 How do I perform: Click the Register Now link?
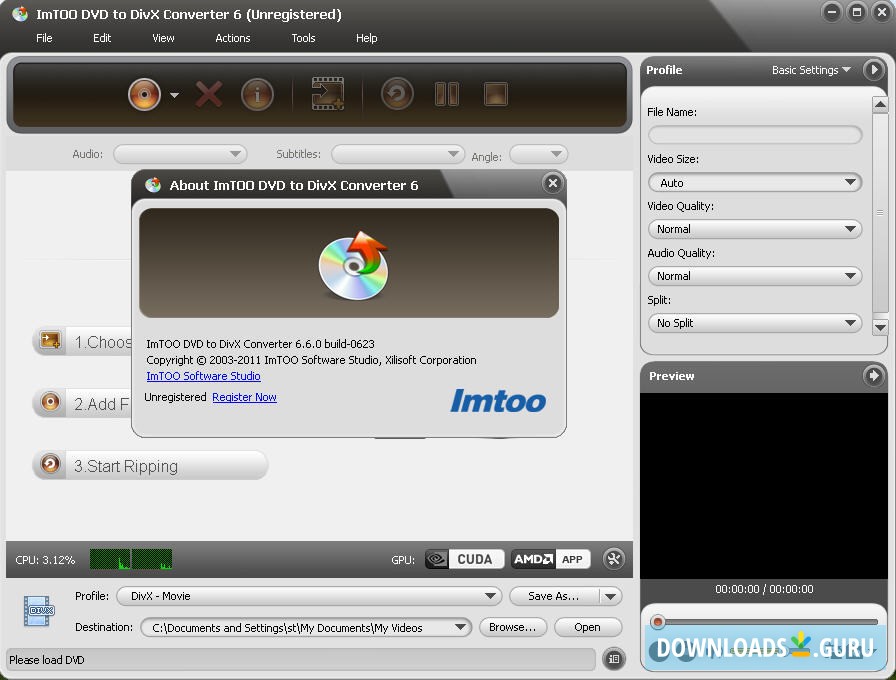[x=245, y=397]
